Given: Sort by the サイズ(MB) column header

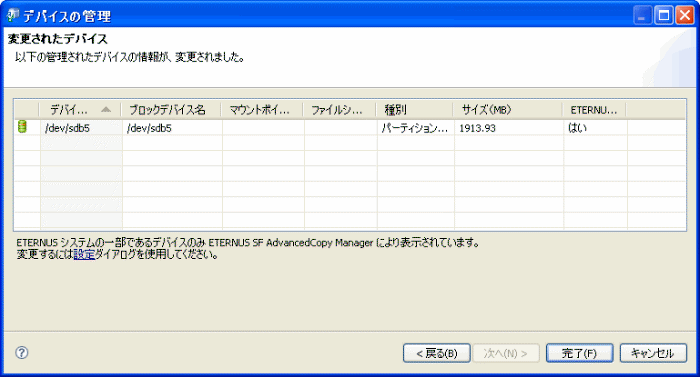Looking at the screenshot, I should (508, 109).
